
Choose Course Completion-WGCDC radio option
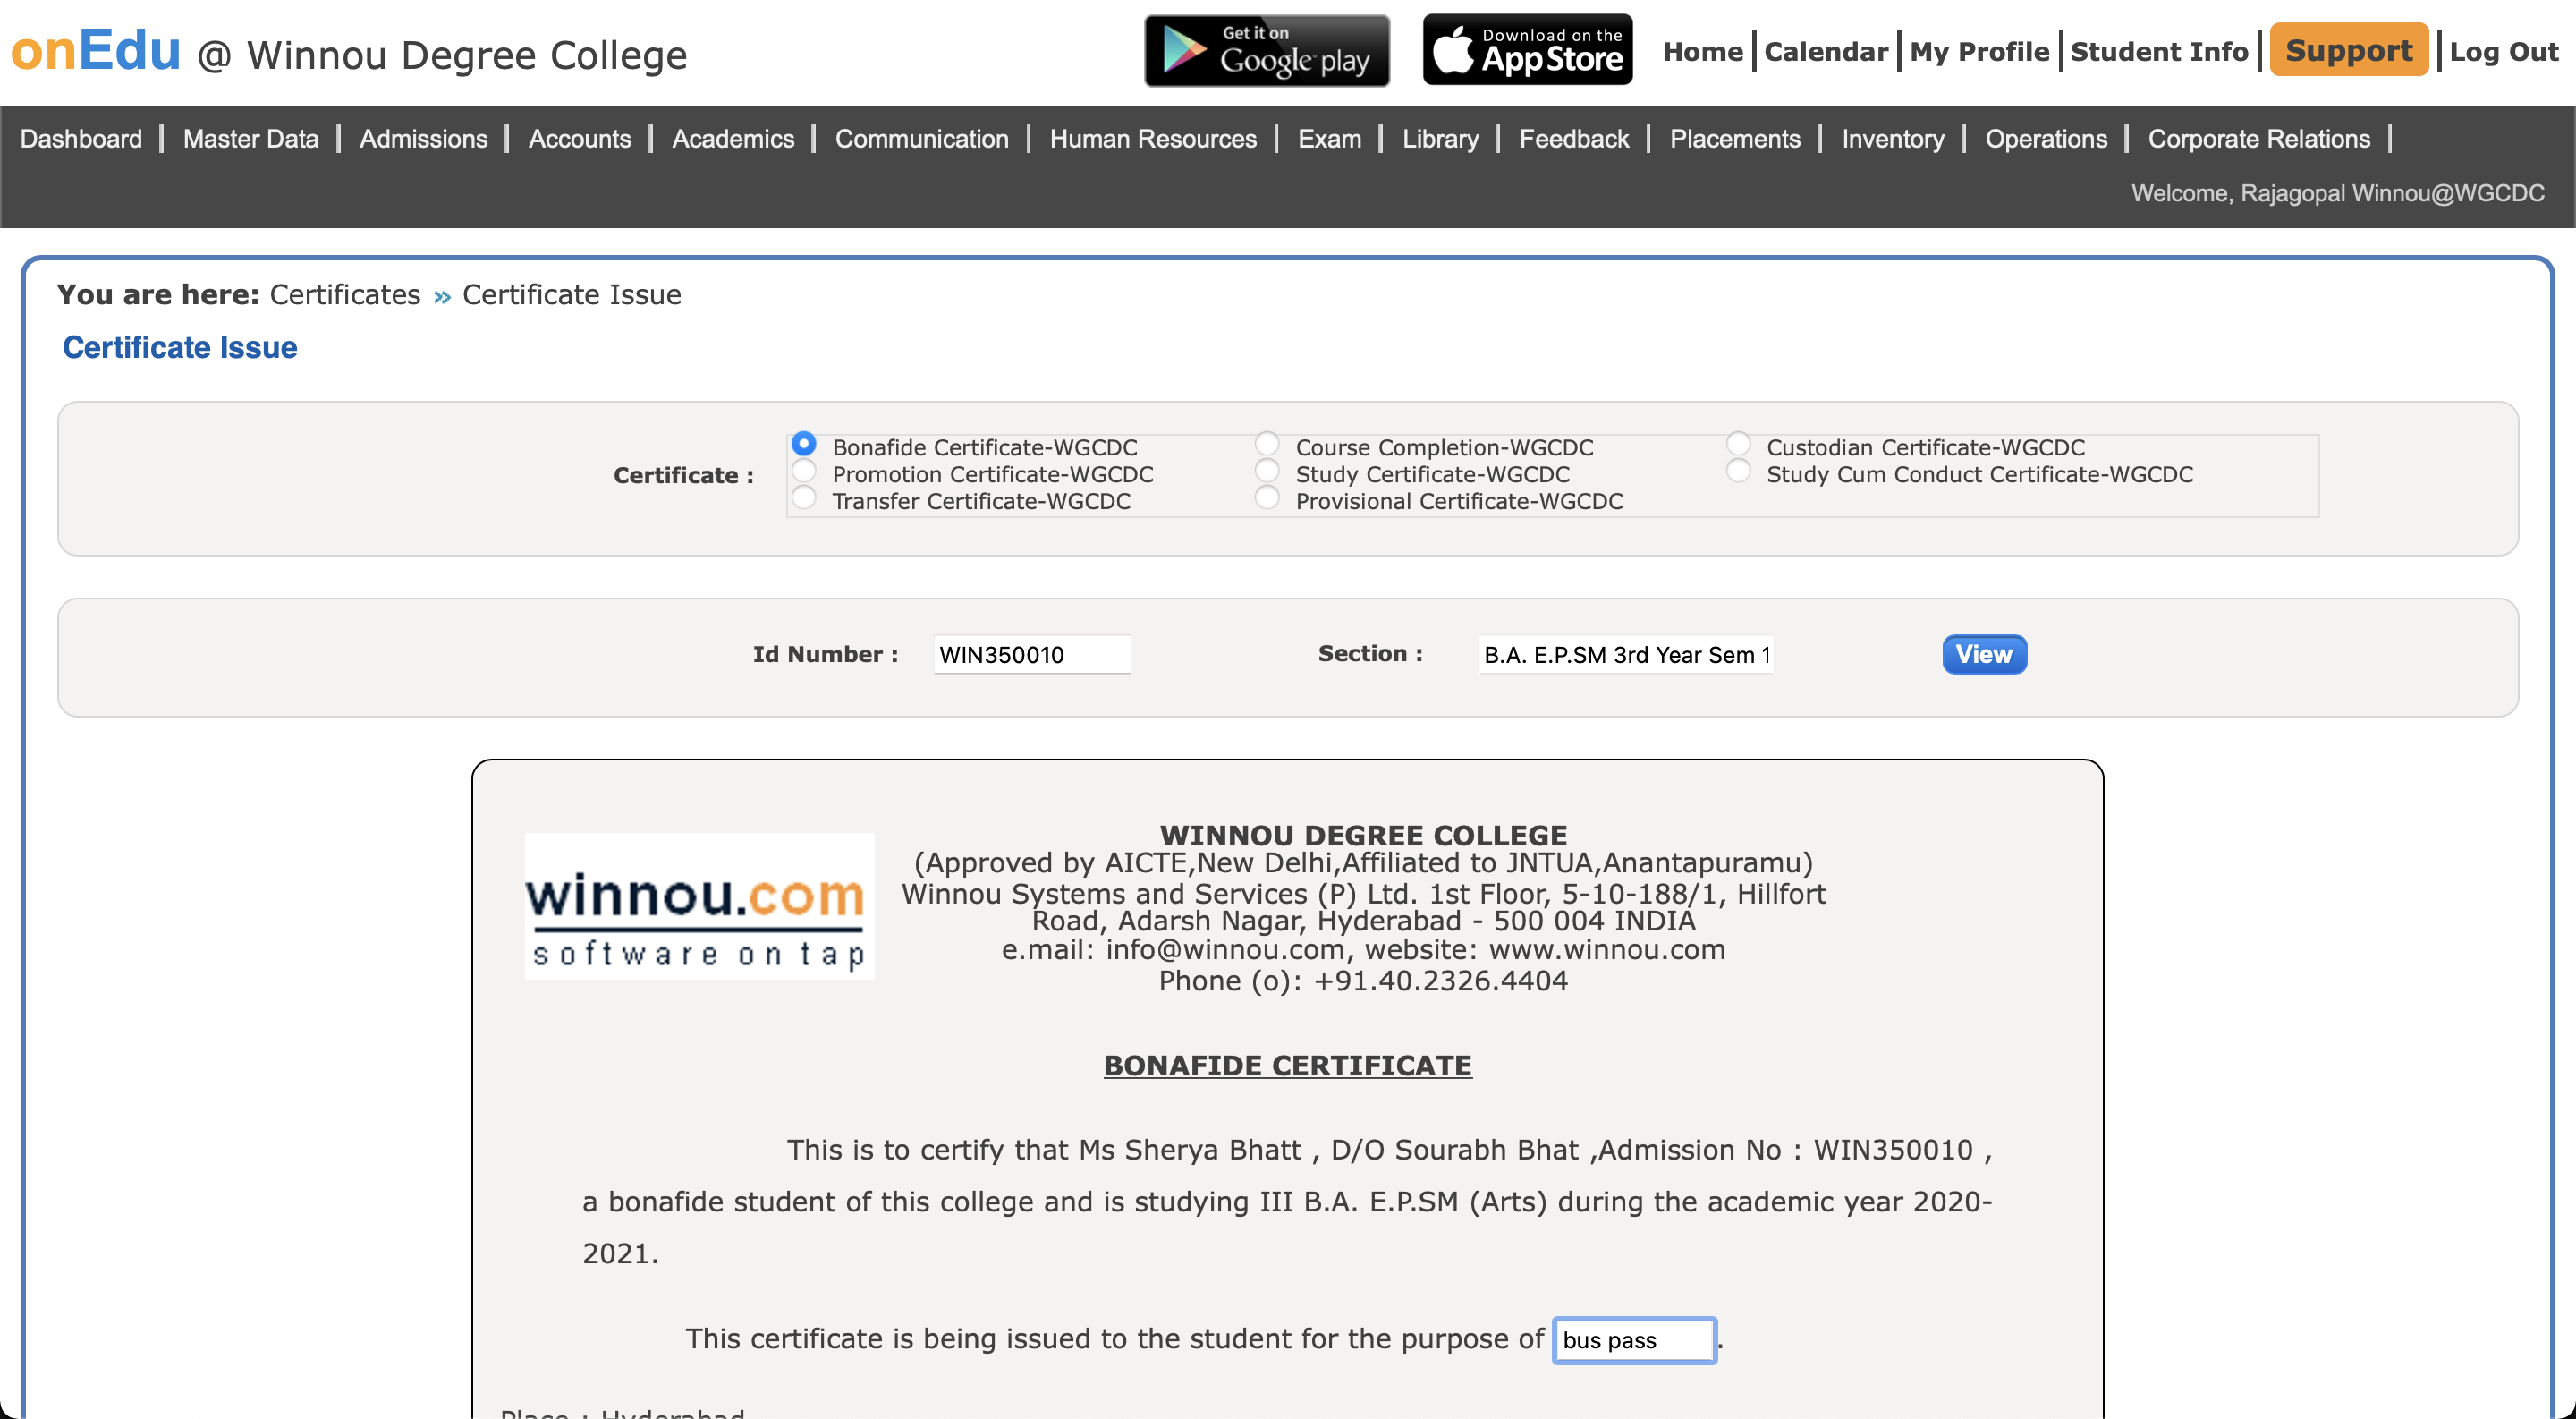1267,444
